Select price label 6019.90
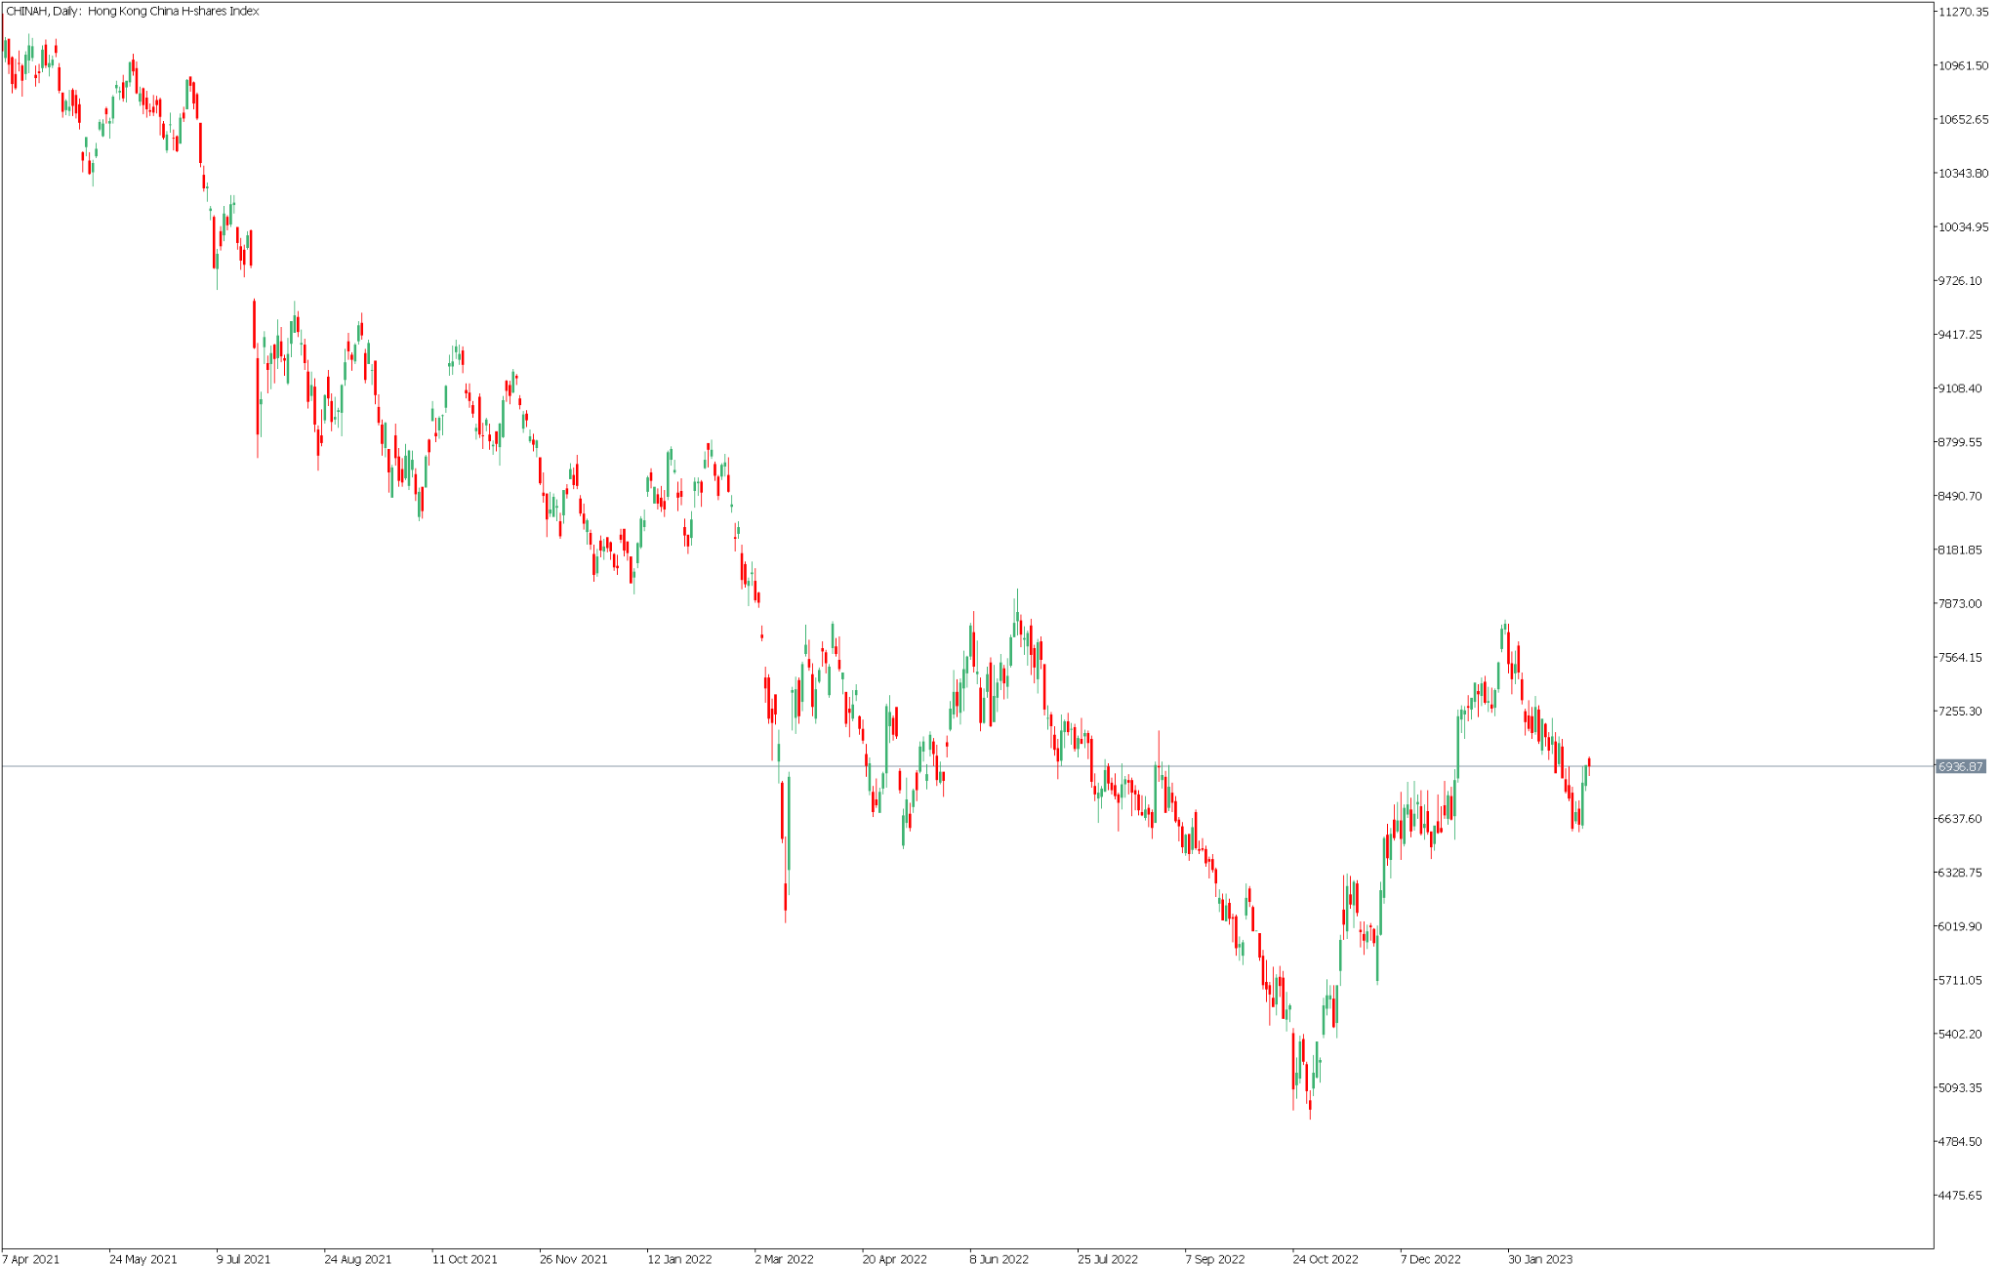The width and height of the screenshot is (1999, 1271). coord(1960,927)
